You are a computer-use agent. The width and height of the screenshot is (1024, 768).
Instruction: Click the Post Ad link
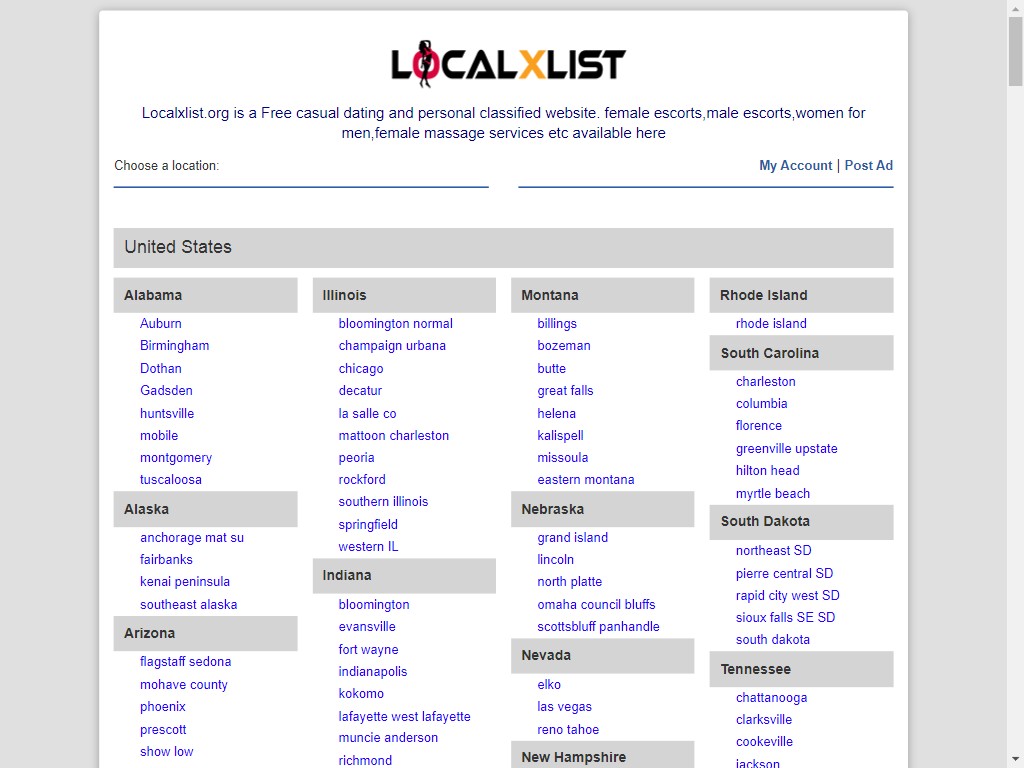[869, 166]
